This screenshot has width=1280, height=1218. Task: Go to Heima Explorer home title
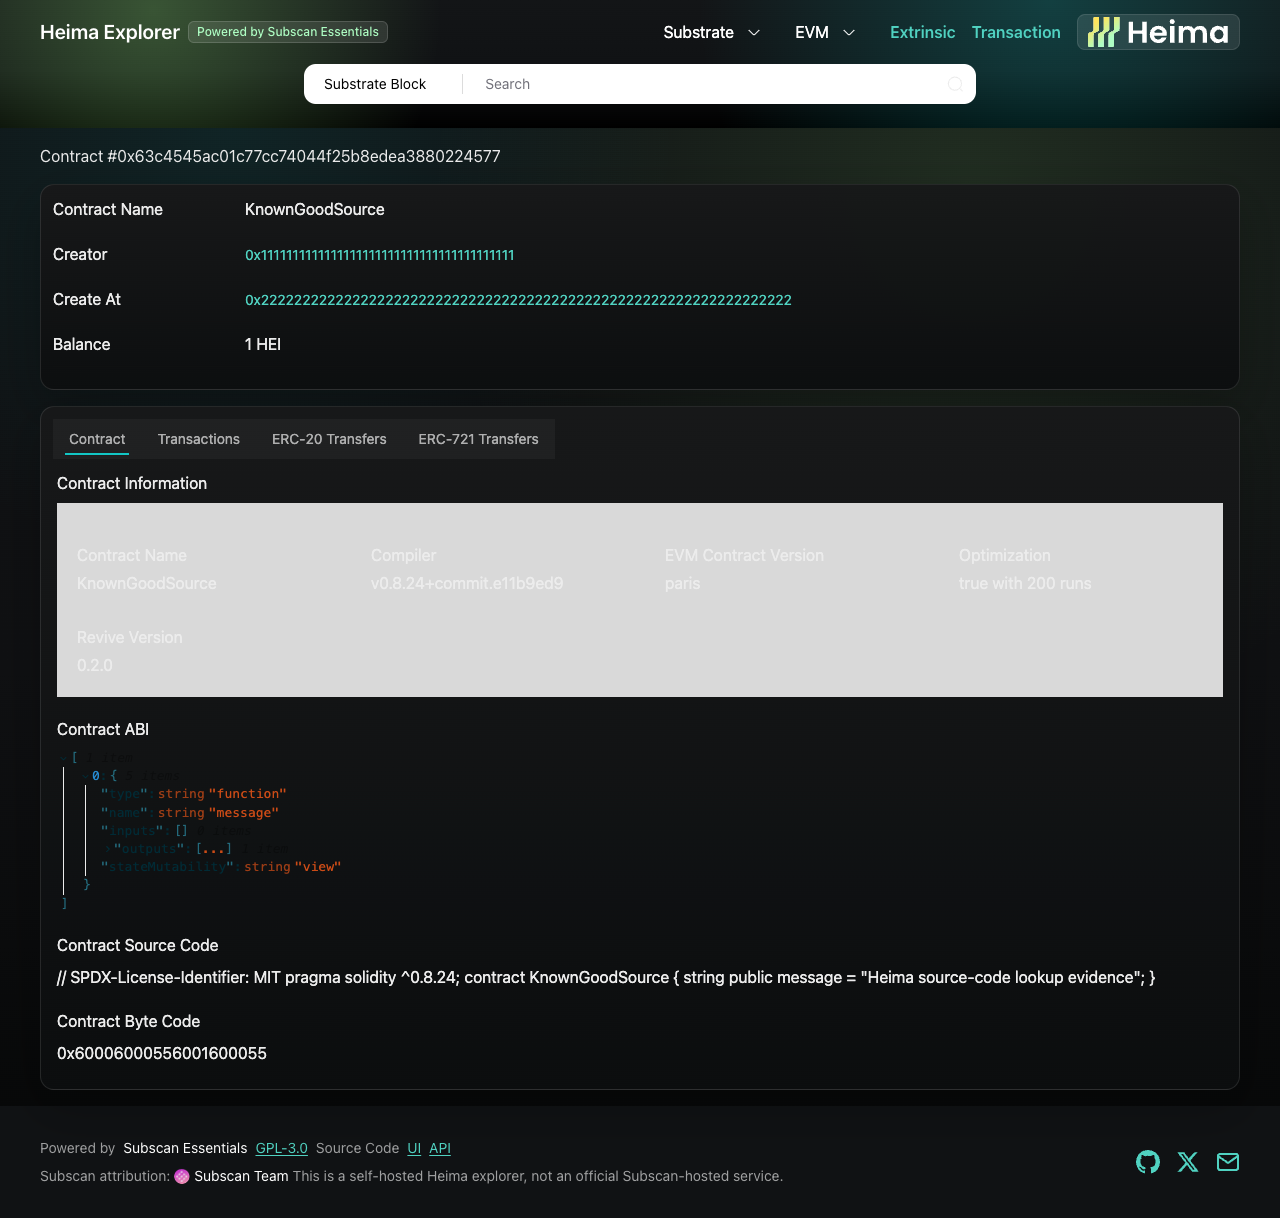(x=110, y=32)
